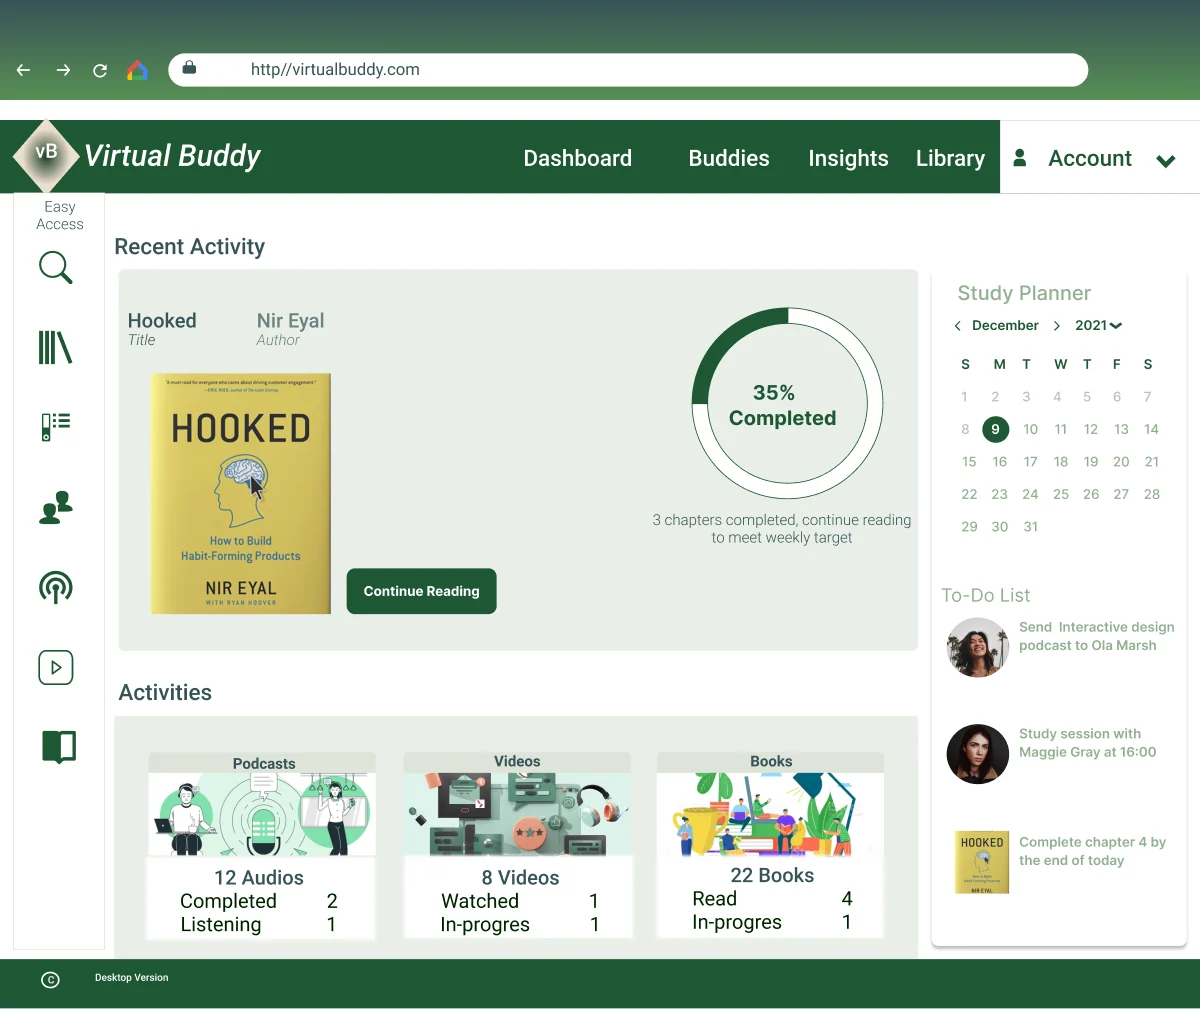Viewport: 1200px width, 1010px height.
Task: Click the Virtual Buddy brand name
Action: point(172,156)
